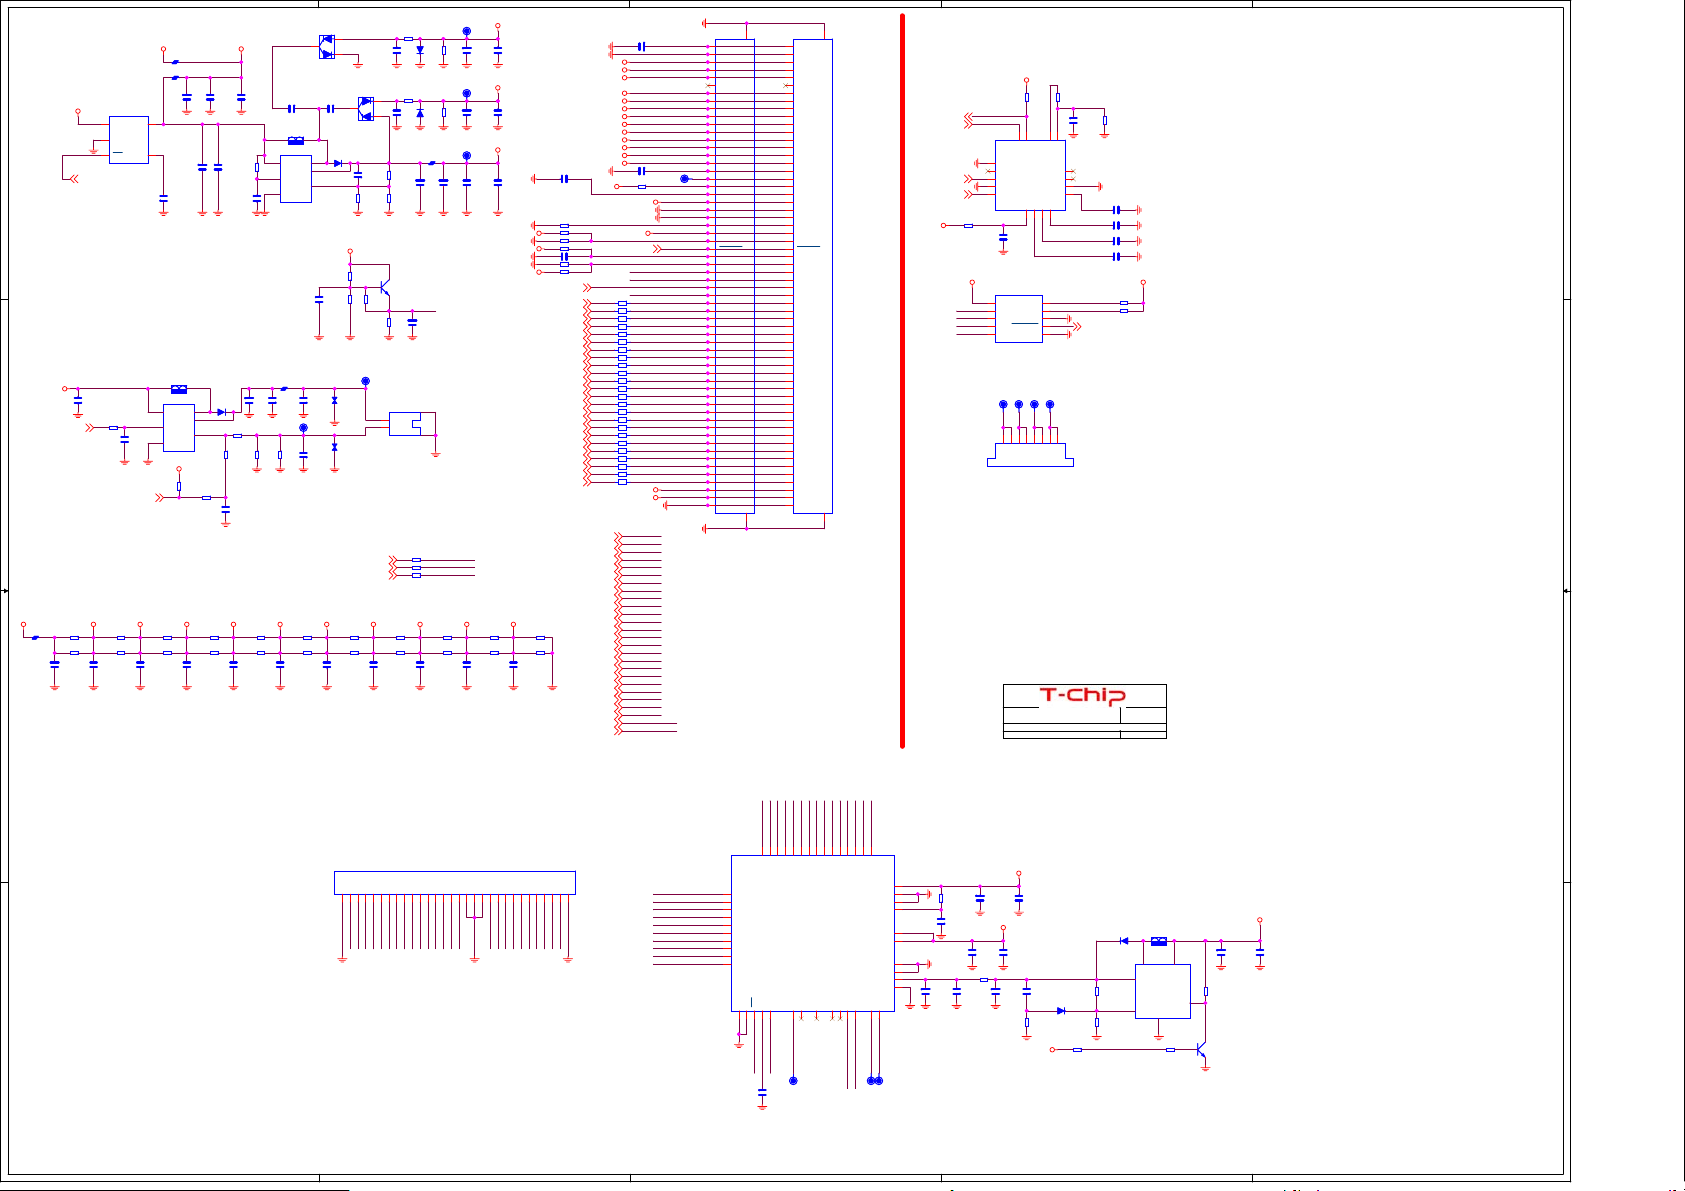This screenshot has width=1685, height=1191.
Task: Select the 4-pin connector under four test points
Action: click(x=1030, y=455)
